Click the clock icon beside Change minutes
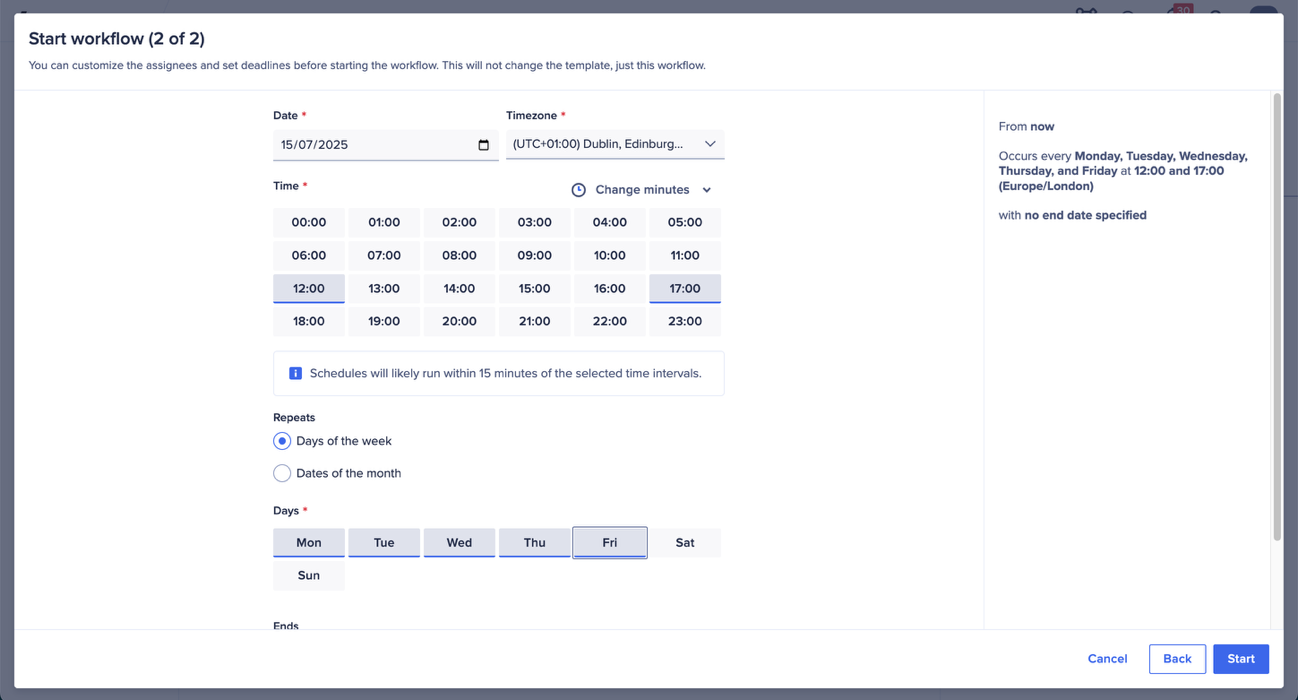 click(x=578, y=190)
